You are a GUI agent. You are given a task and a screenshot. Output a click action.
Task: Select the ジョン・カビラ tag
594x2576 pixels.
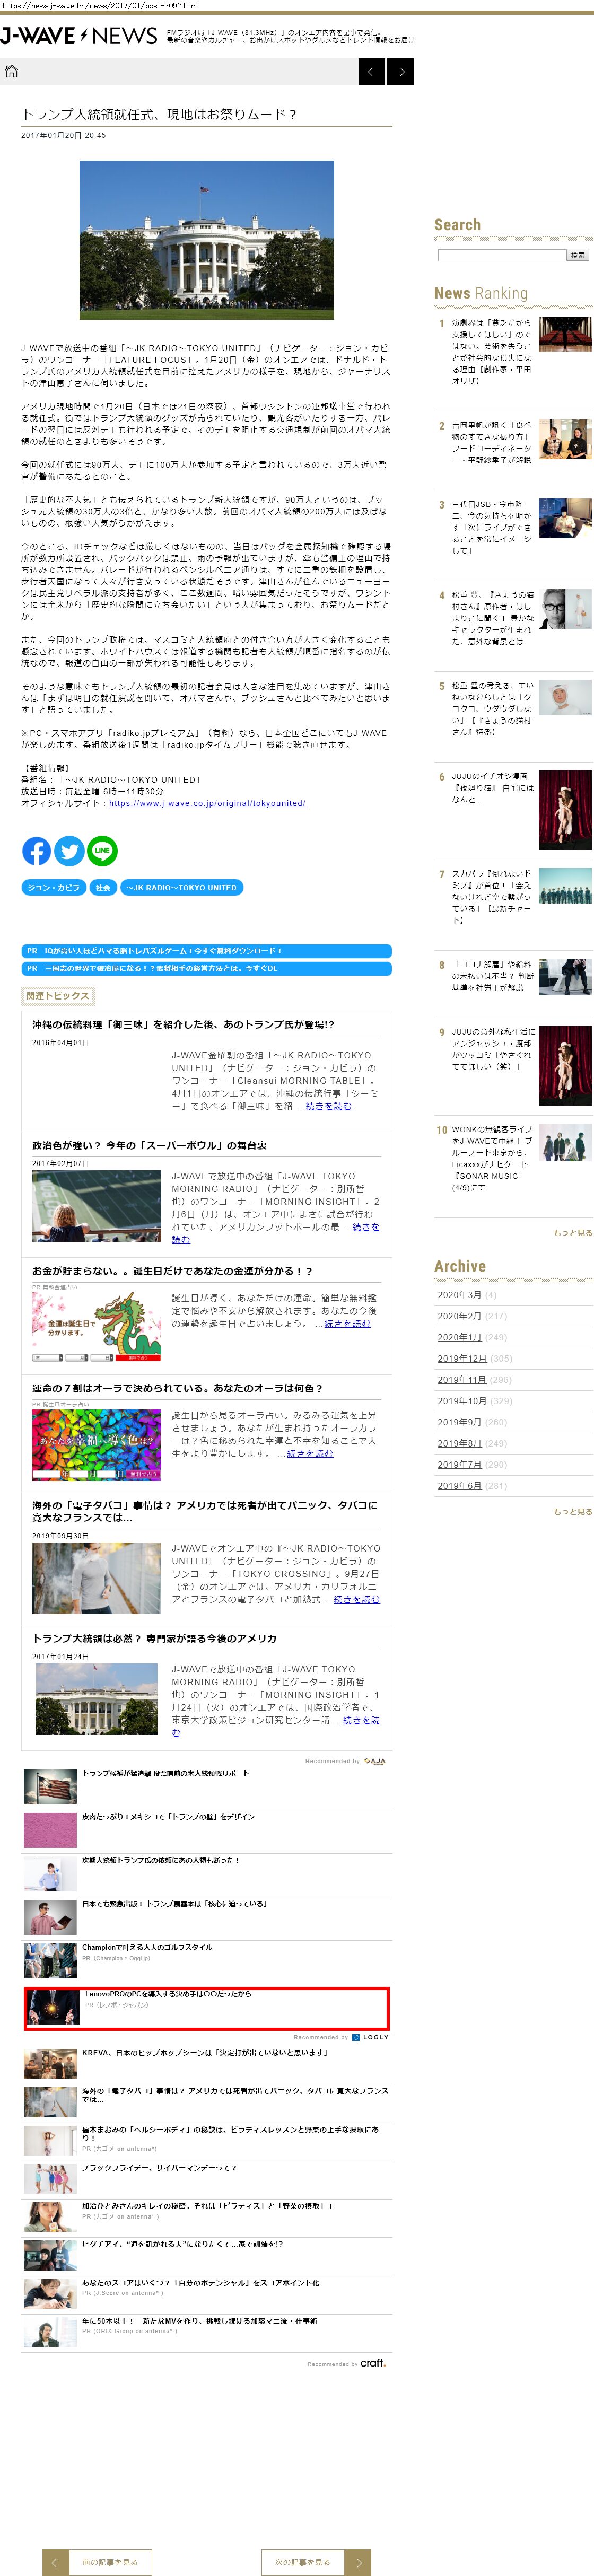(53, 887)
